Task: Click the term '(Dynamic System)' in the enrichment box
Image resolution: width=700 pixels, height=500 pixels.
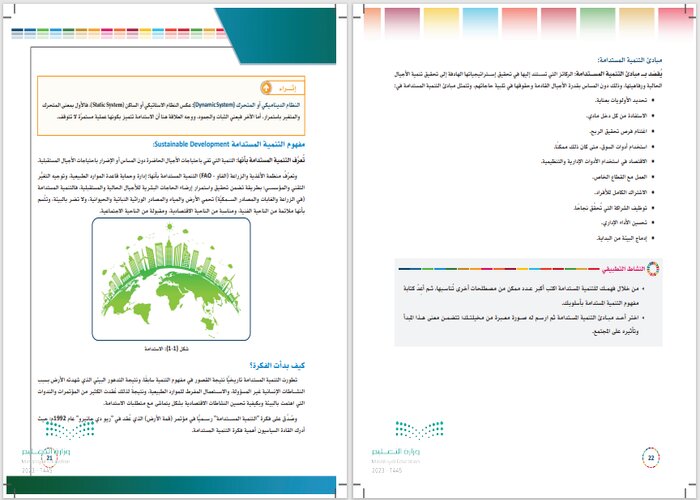Action: coord(213,105)
